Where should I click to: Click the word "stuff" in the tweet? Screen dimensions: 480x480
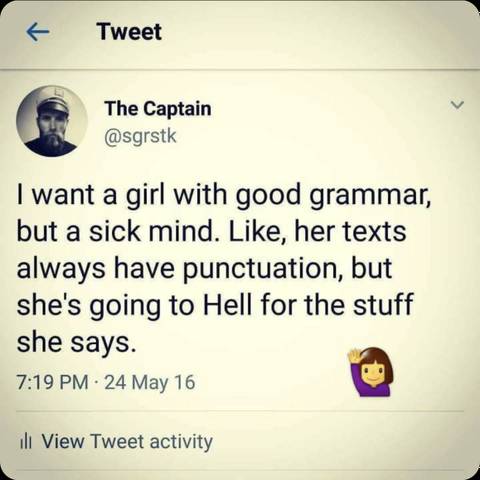pos(384,304)
